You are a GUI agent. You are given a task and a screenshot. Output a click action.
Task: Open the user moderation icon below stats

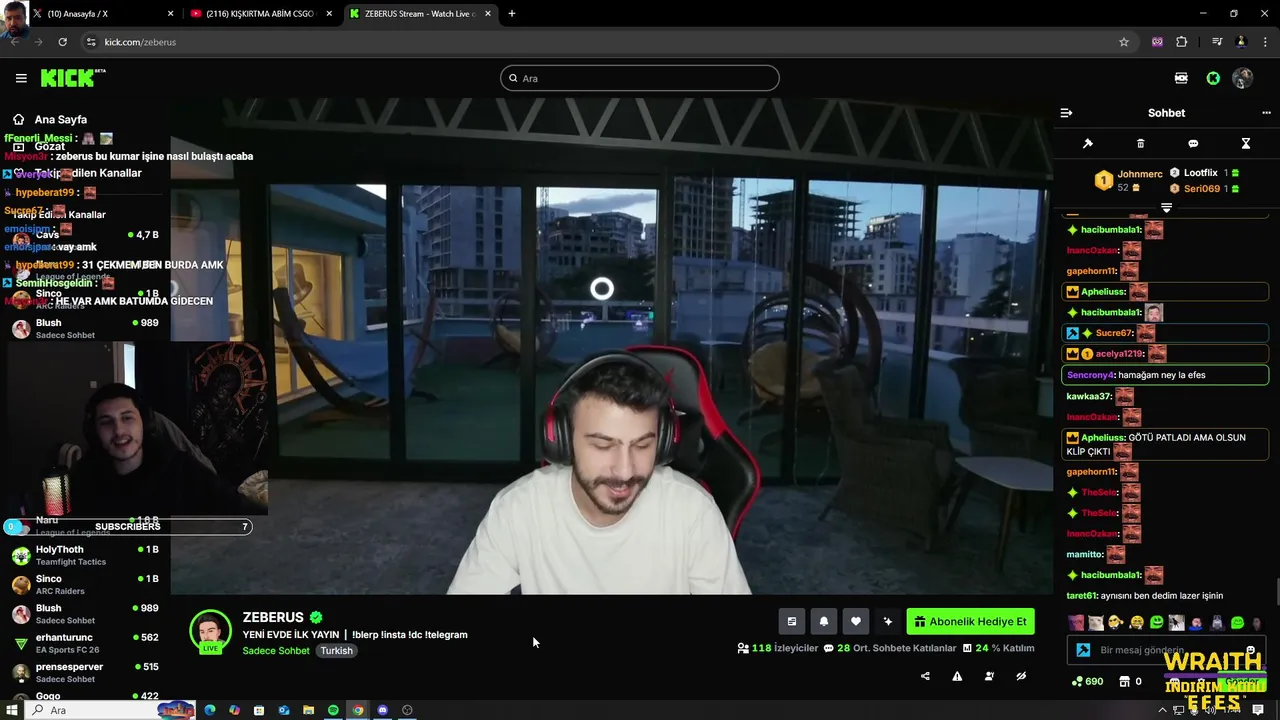[989, 676]
